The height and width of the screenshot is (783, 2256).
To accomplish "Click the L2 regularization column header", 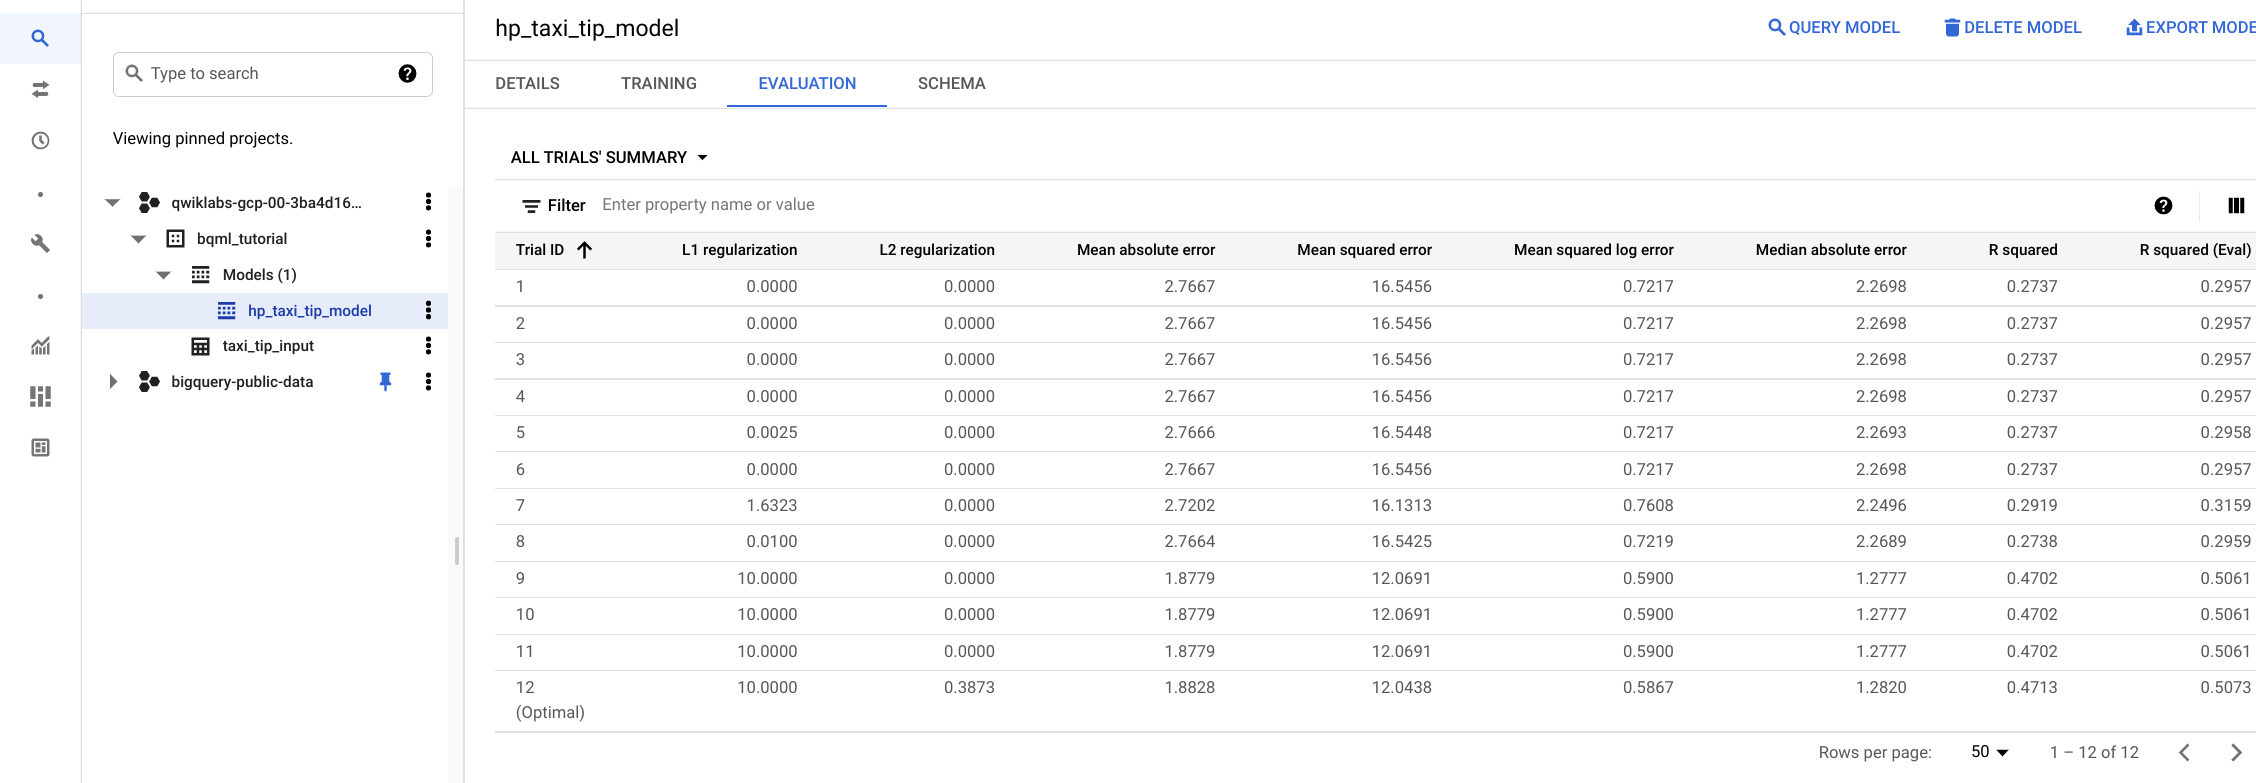I will coord(937,250).
